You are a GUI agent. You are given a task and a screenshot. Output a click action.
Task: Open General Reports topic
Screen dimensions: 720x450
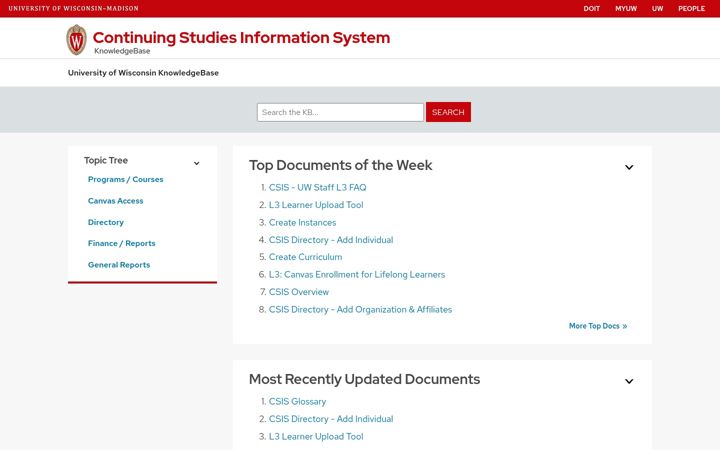point(119,265)
